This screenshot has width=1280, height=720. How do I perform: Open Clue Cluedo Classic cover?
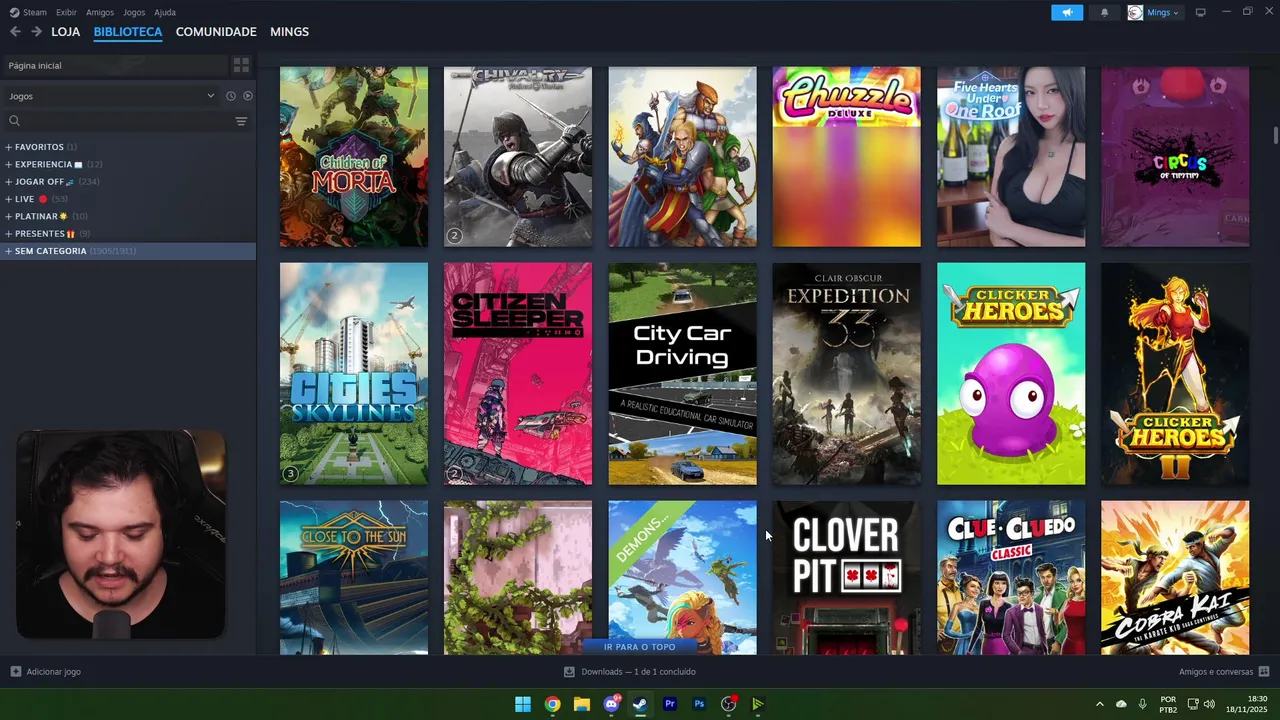(1011, 578)
